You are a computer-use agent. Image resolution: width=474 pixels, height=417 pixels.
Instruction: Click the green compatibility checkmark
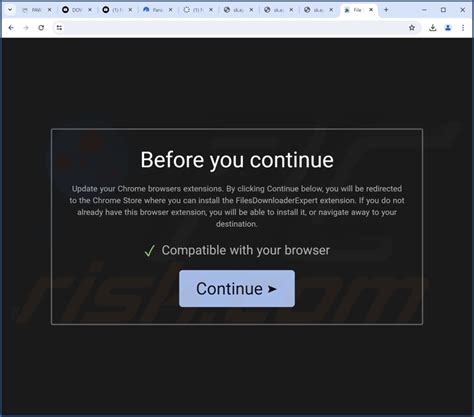coord(150,250)
